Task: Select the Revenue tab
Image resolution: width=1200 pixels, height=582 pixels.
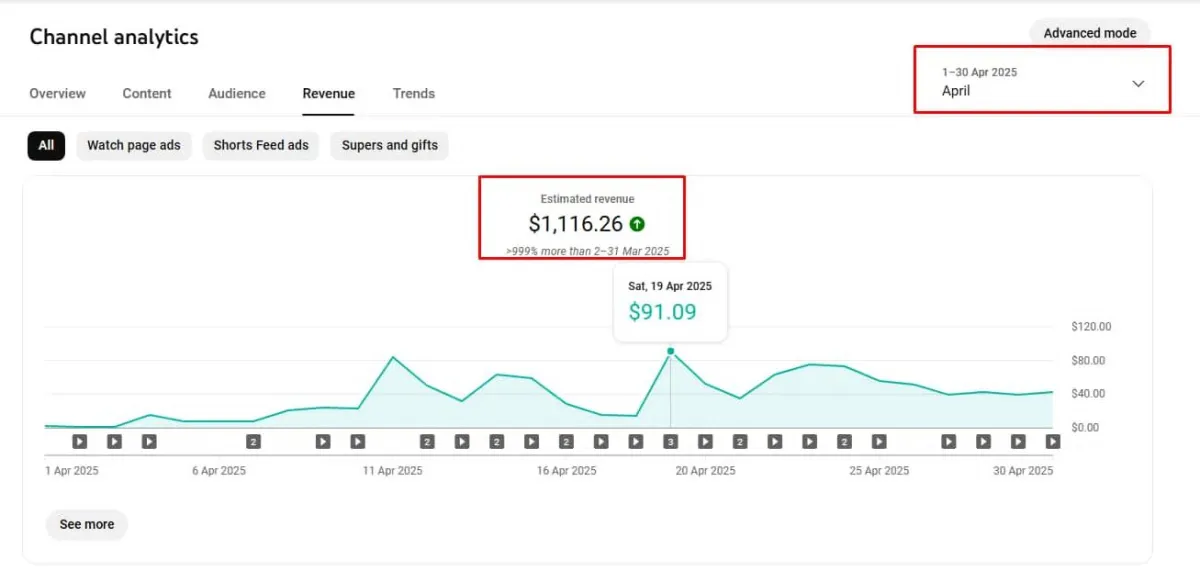Action: (x=329, y=93)
